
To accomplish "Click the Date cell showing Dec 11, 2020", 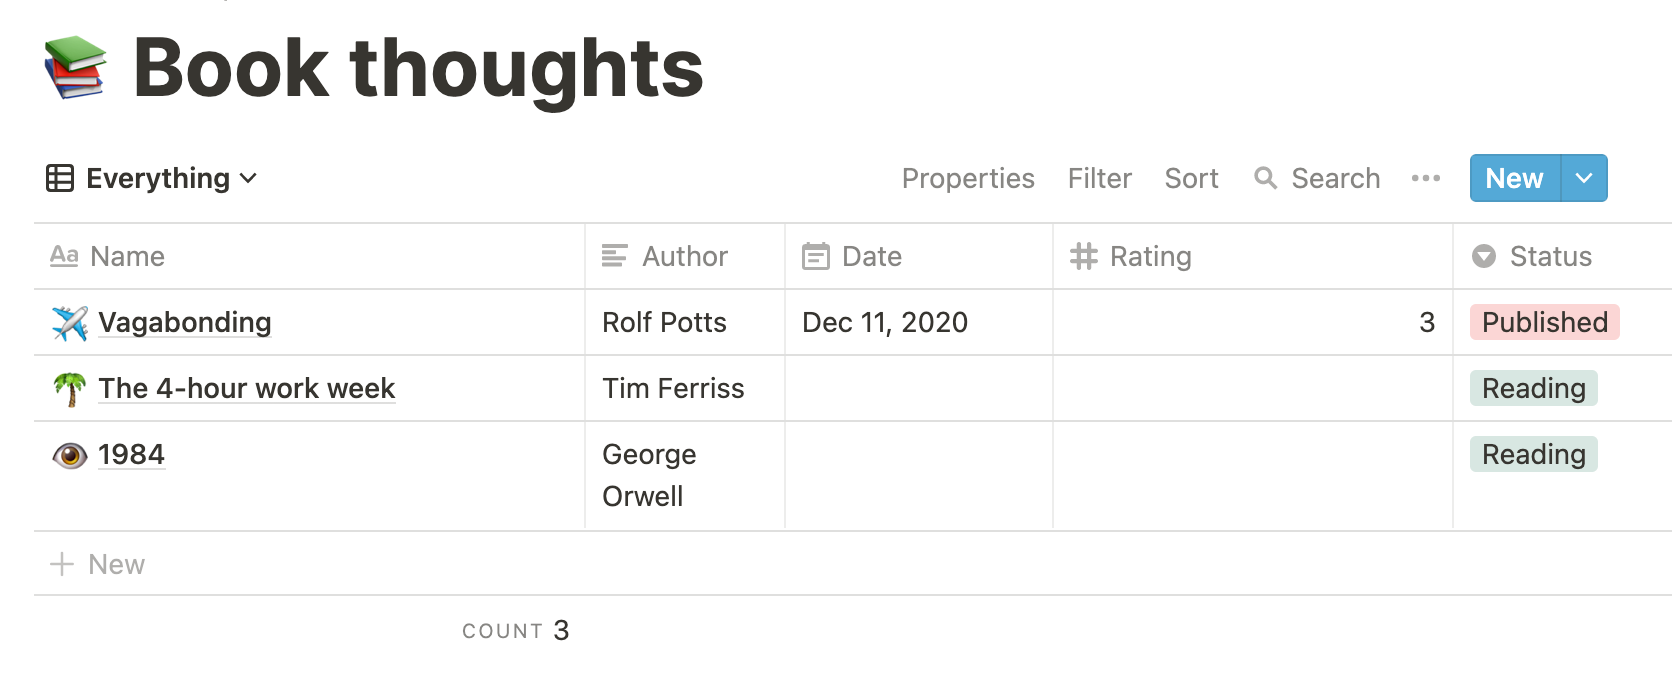I will pos(885,322).
